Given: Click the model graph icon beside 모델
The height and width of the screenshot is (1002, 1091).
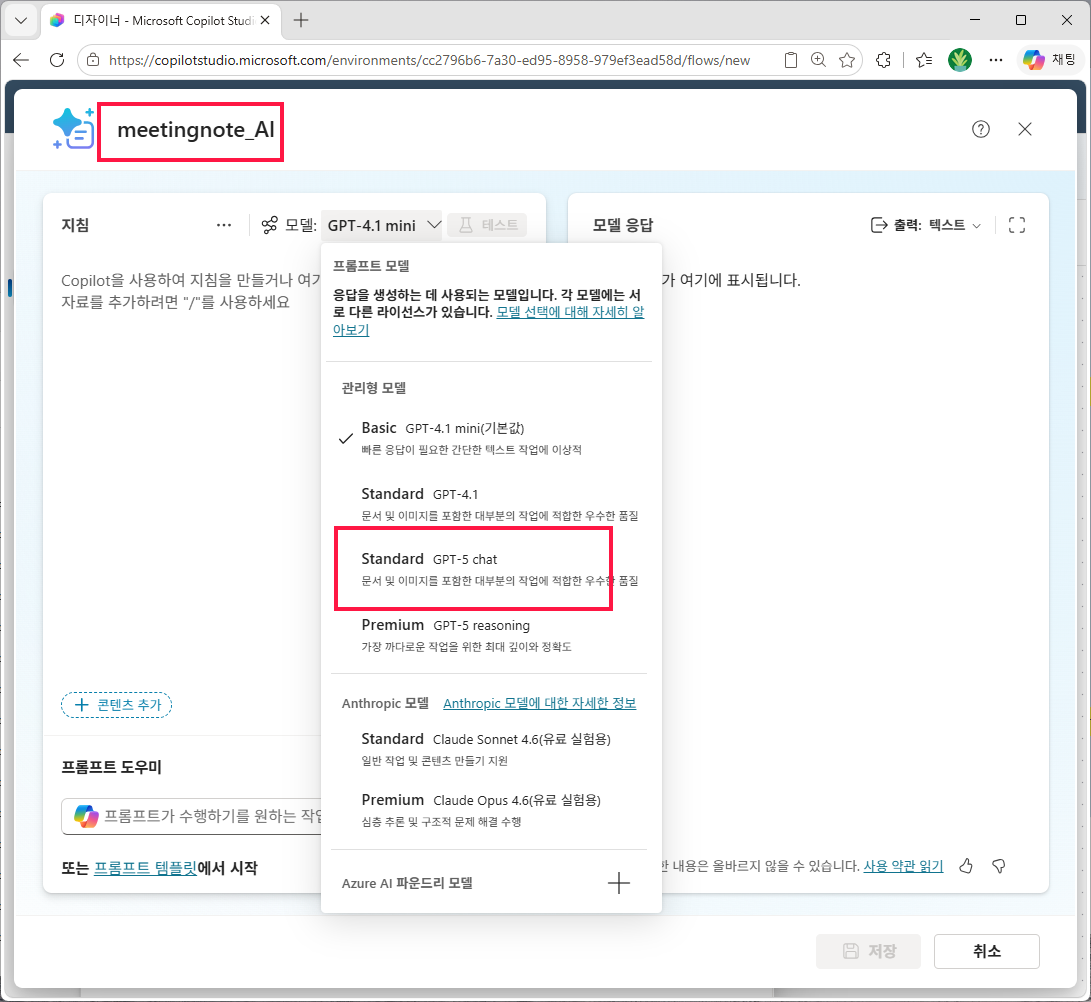Looking at the screenshot, I should pos(269,225).
